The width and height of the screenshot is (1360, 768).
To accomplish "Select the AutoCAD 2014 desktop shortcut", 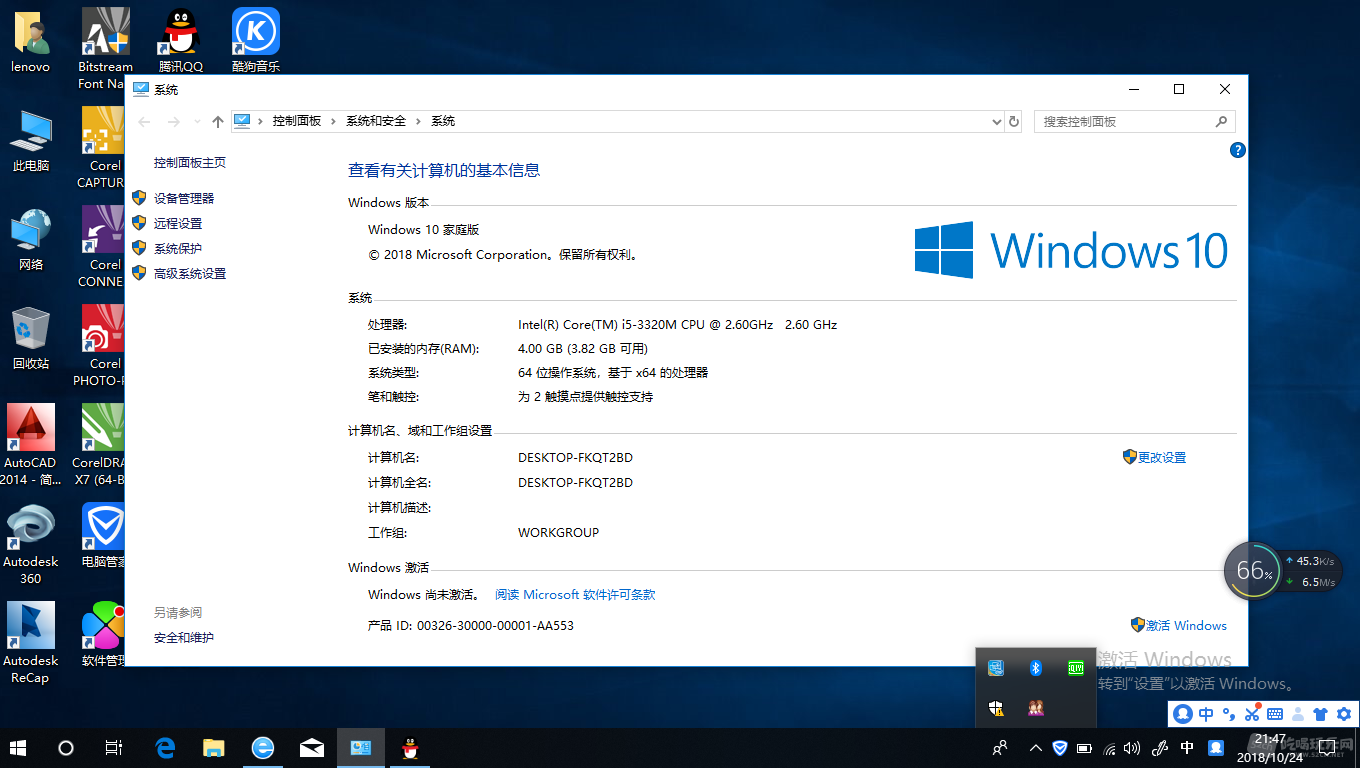I will tap(30, 445).
